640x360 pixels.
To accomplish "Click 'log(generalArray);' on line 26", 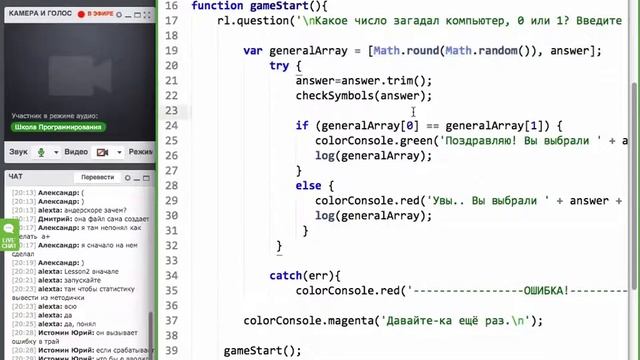I will 373,156.
